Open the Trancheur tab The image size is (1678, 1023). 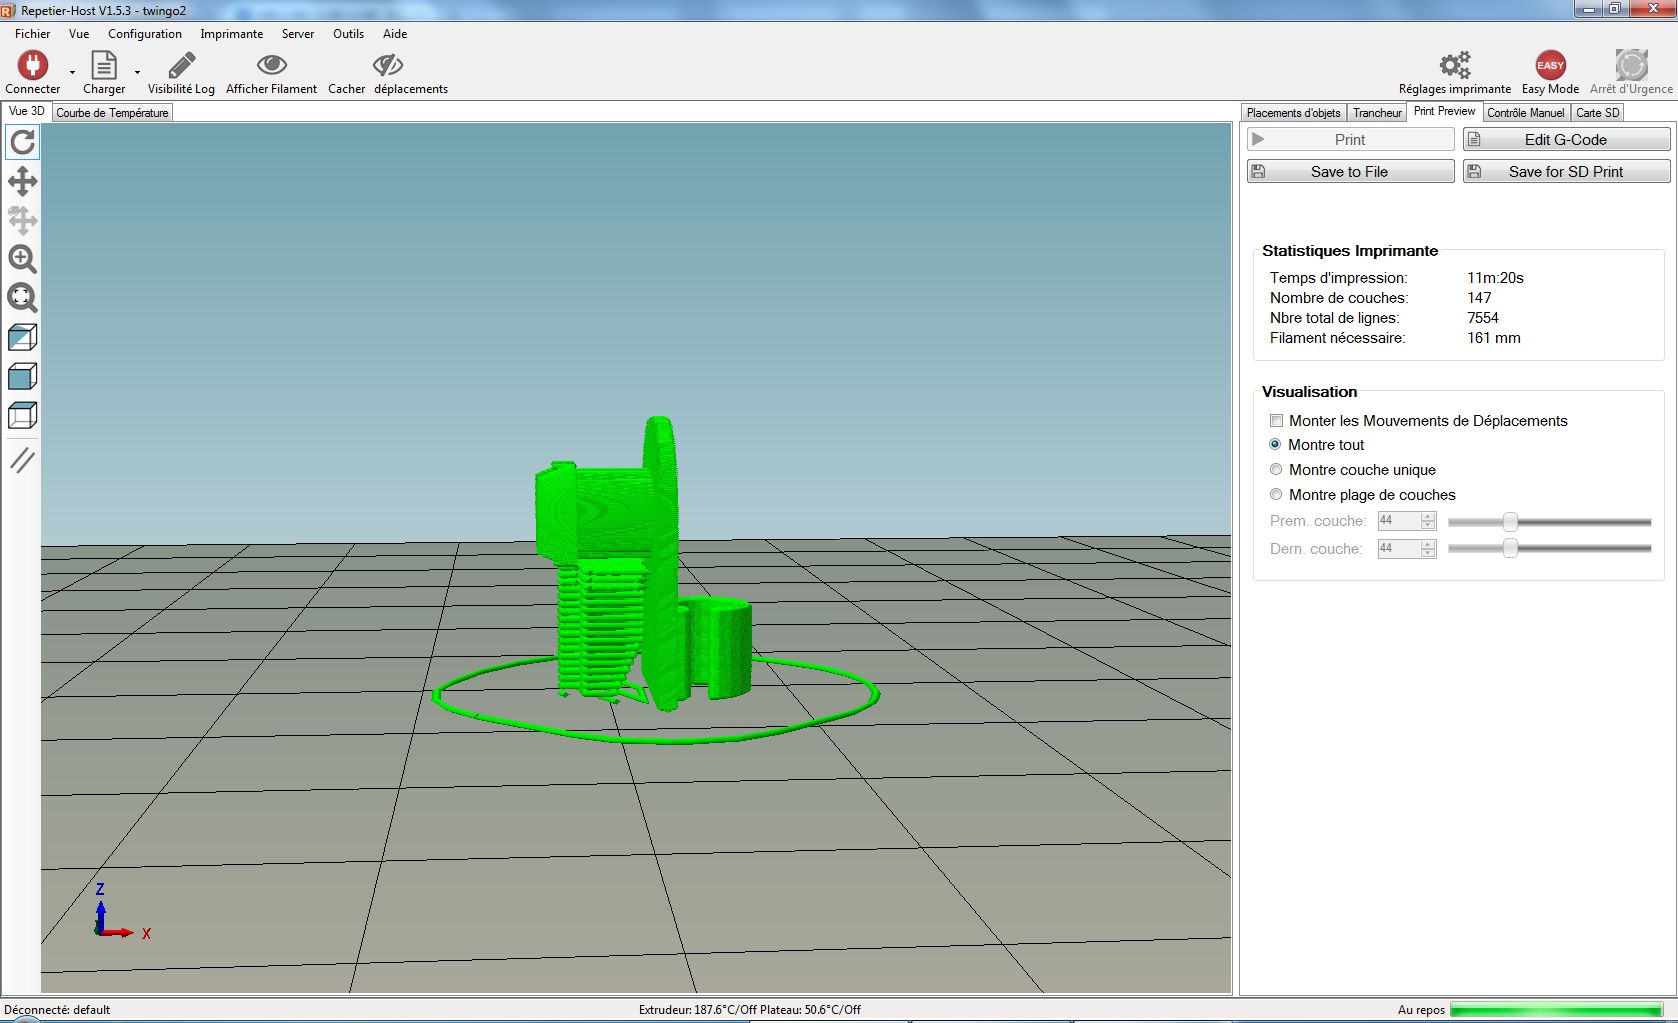(x=1377, y=113)
